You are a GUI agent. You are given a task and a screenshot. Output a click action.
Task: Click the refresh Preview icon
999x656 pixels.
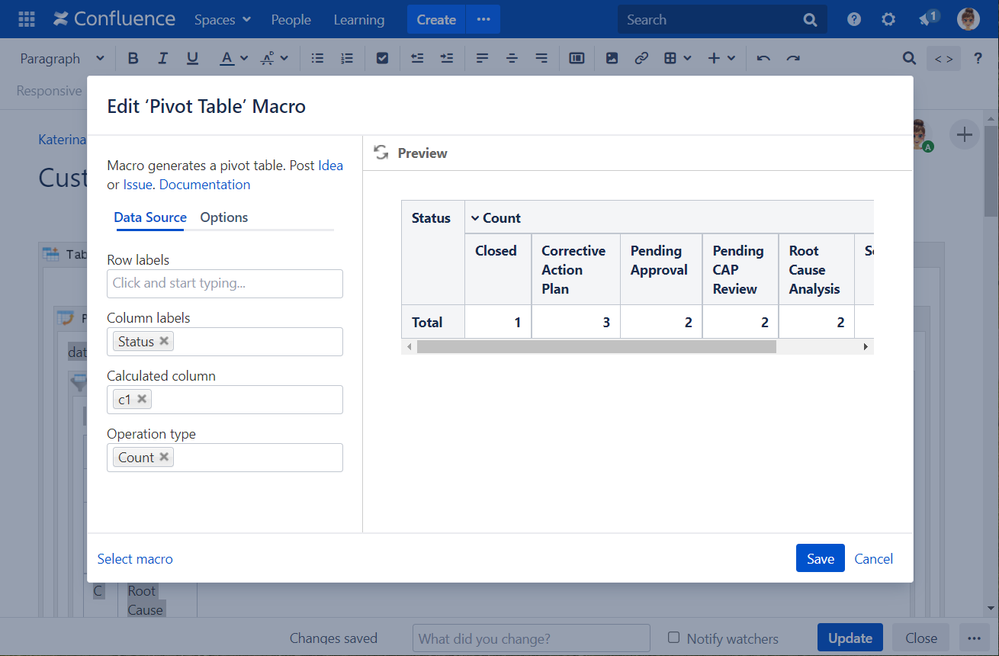(x=380, y=153)
